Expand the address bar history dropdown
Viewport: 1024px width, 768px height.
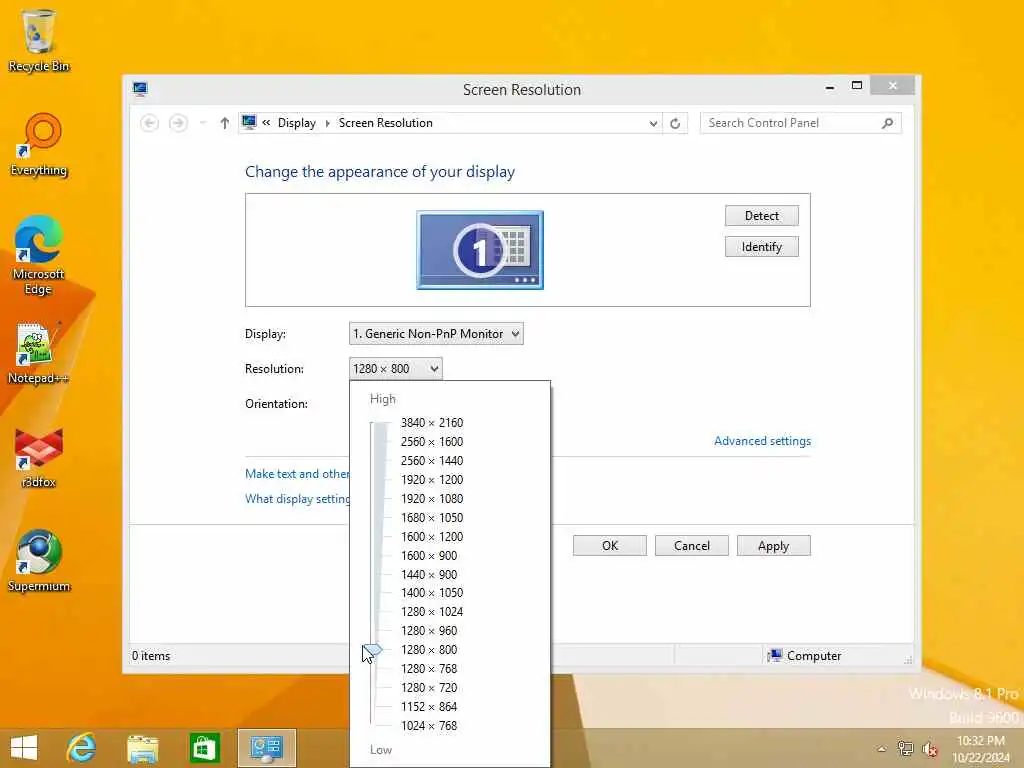pos(653,123)
